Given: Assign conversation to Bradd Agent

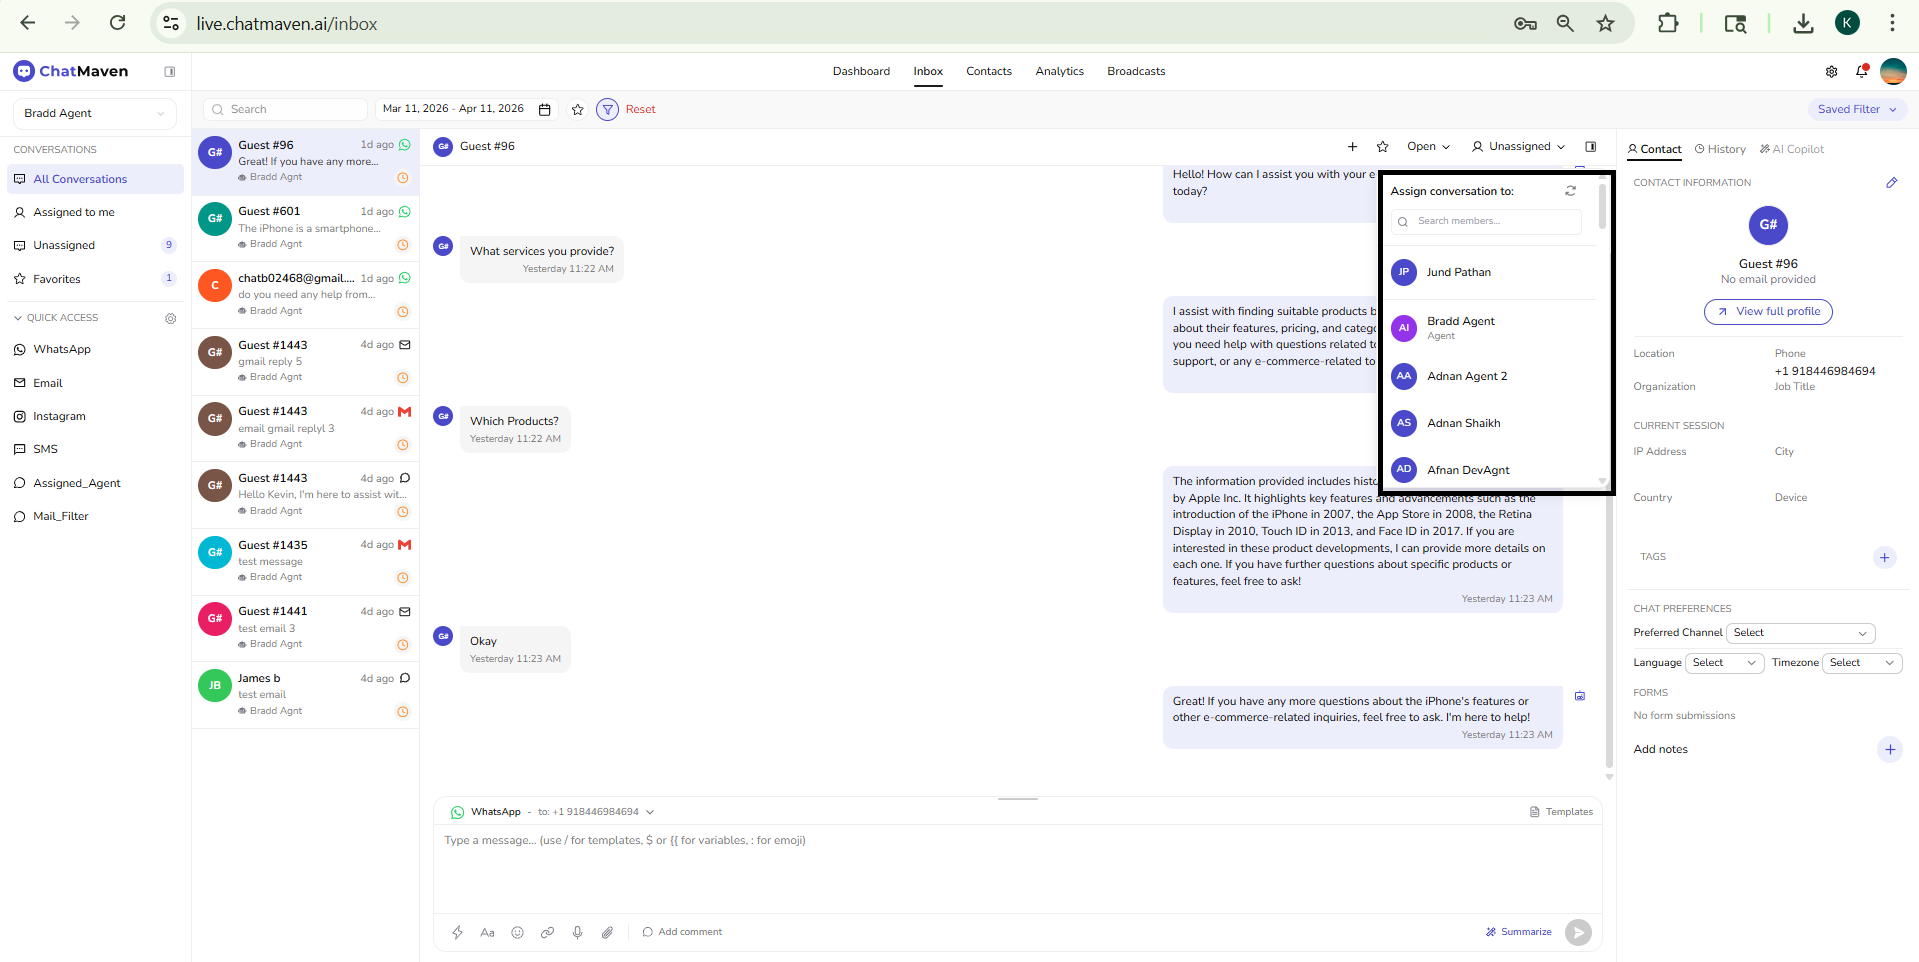Looking at the screenshot, I should coord(1461,327).
